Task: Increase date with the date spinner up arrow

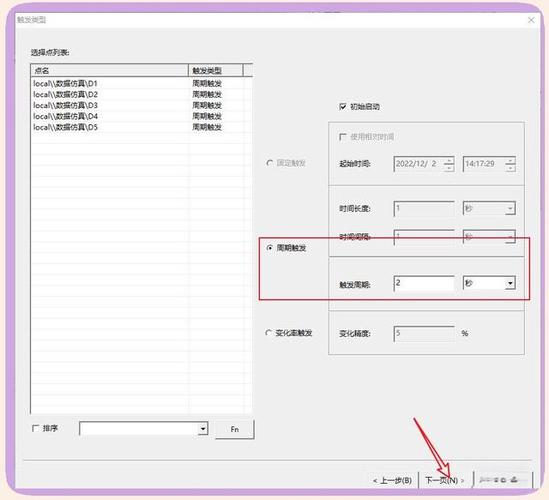Action: coord(449,161)
